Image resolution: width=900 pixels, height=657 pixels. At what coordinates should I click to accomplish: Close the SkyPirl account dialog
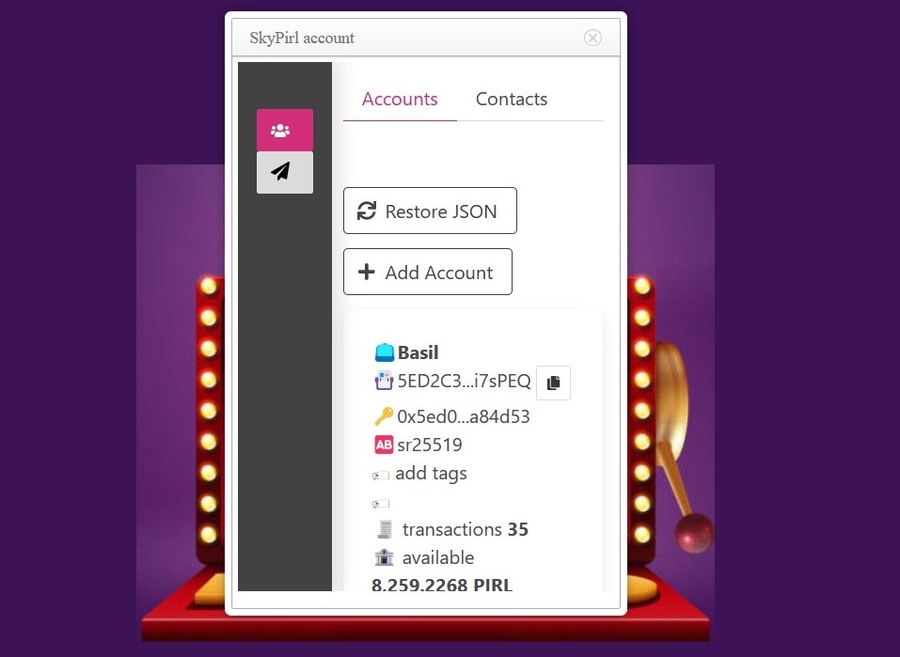point(593,38)
